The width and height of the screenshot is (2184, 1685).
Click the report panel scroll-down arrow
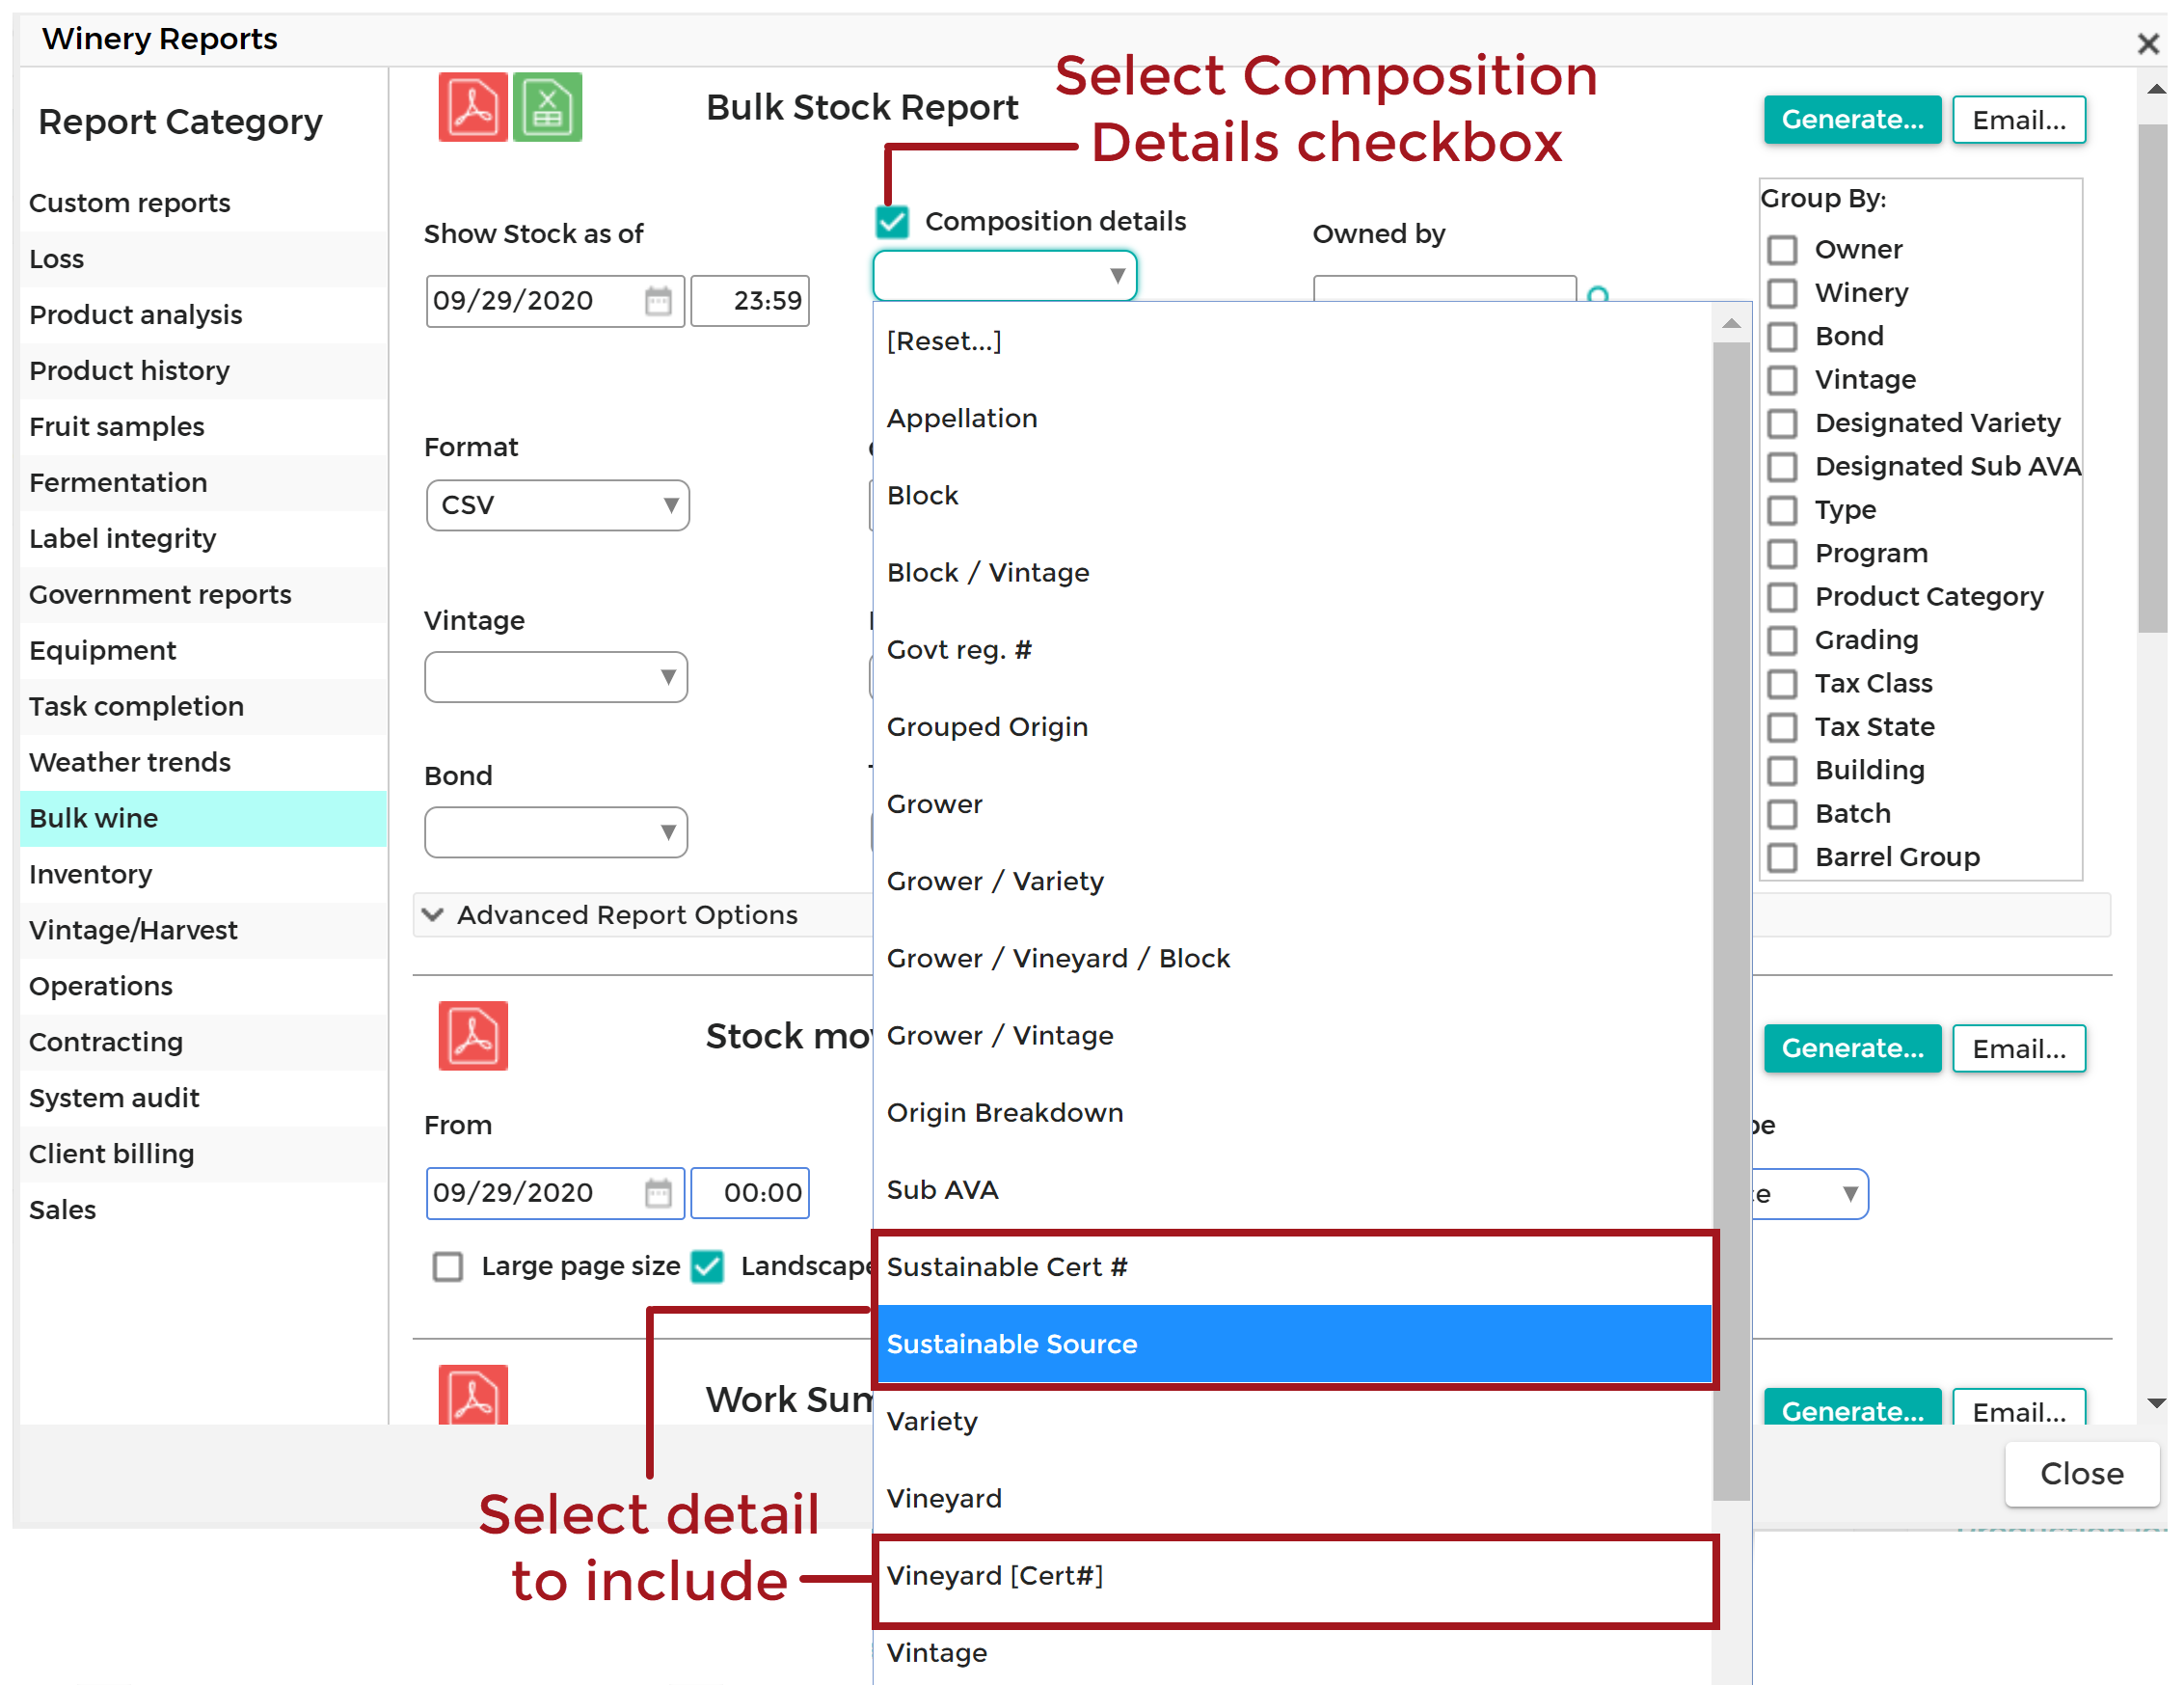2156,1404
